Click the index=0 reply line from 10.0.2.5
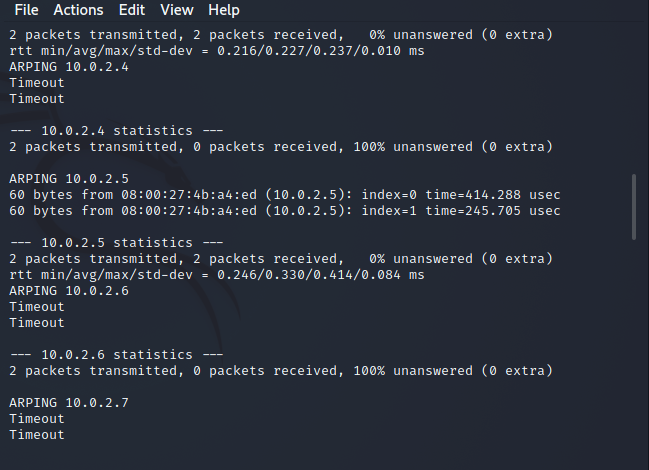This screenshot has height=470, width=649. click(x=285, y=195)
